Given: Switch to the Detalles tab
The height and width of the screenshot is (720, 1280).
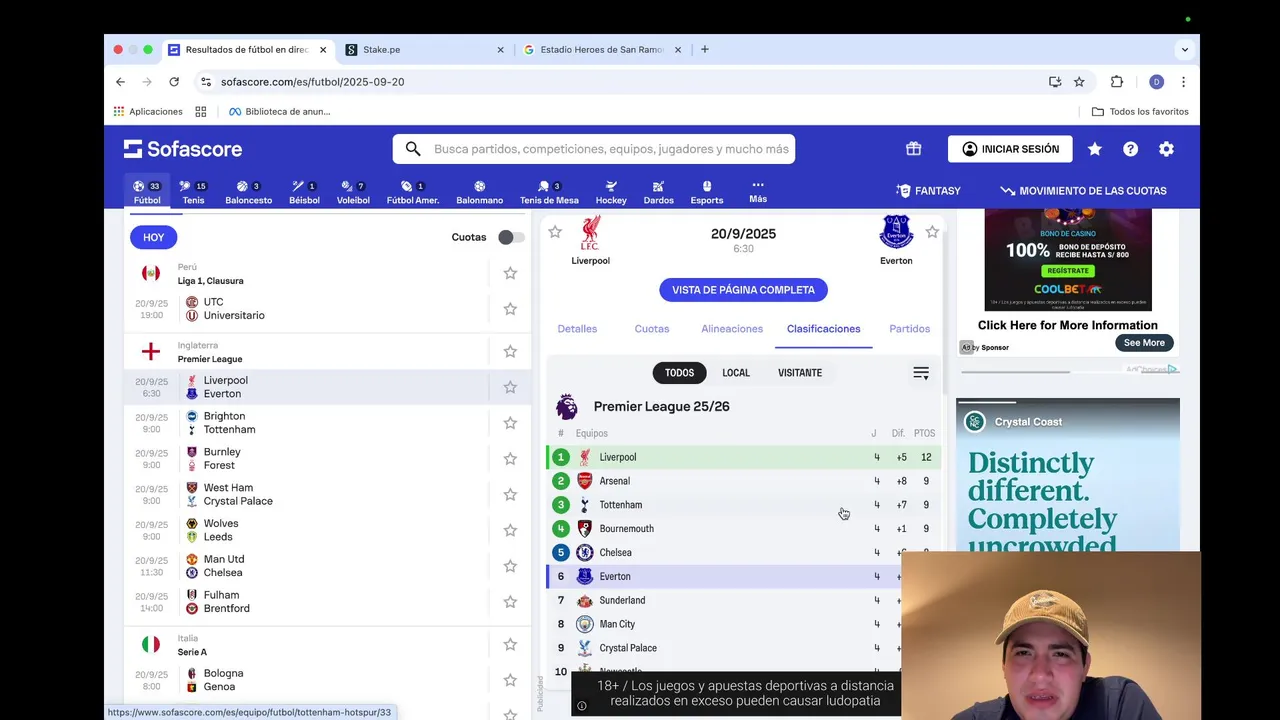Looking at the screenshot, I should (x=577, y=329).
